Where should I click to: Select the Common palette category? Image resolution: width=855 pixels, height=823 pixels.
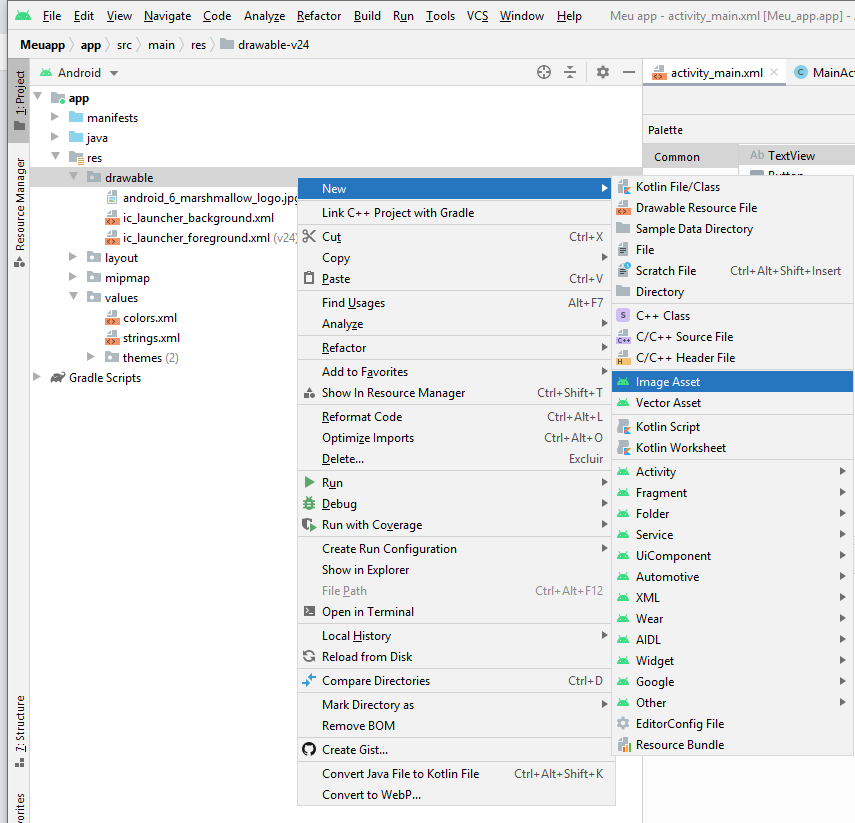point(677,157)
